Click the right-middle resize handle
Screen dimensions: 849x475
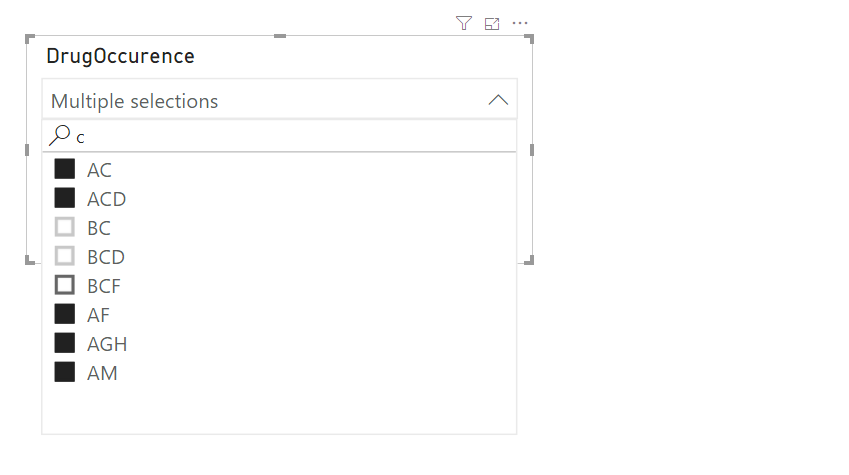[531, 150]
